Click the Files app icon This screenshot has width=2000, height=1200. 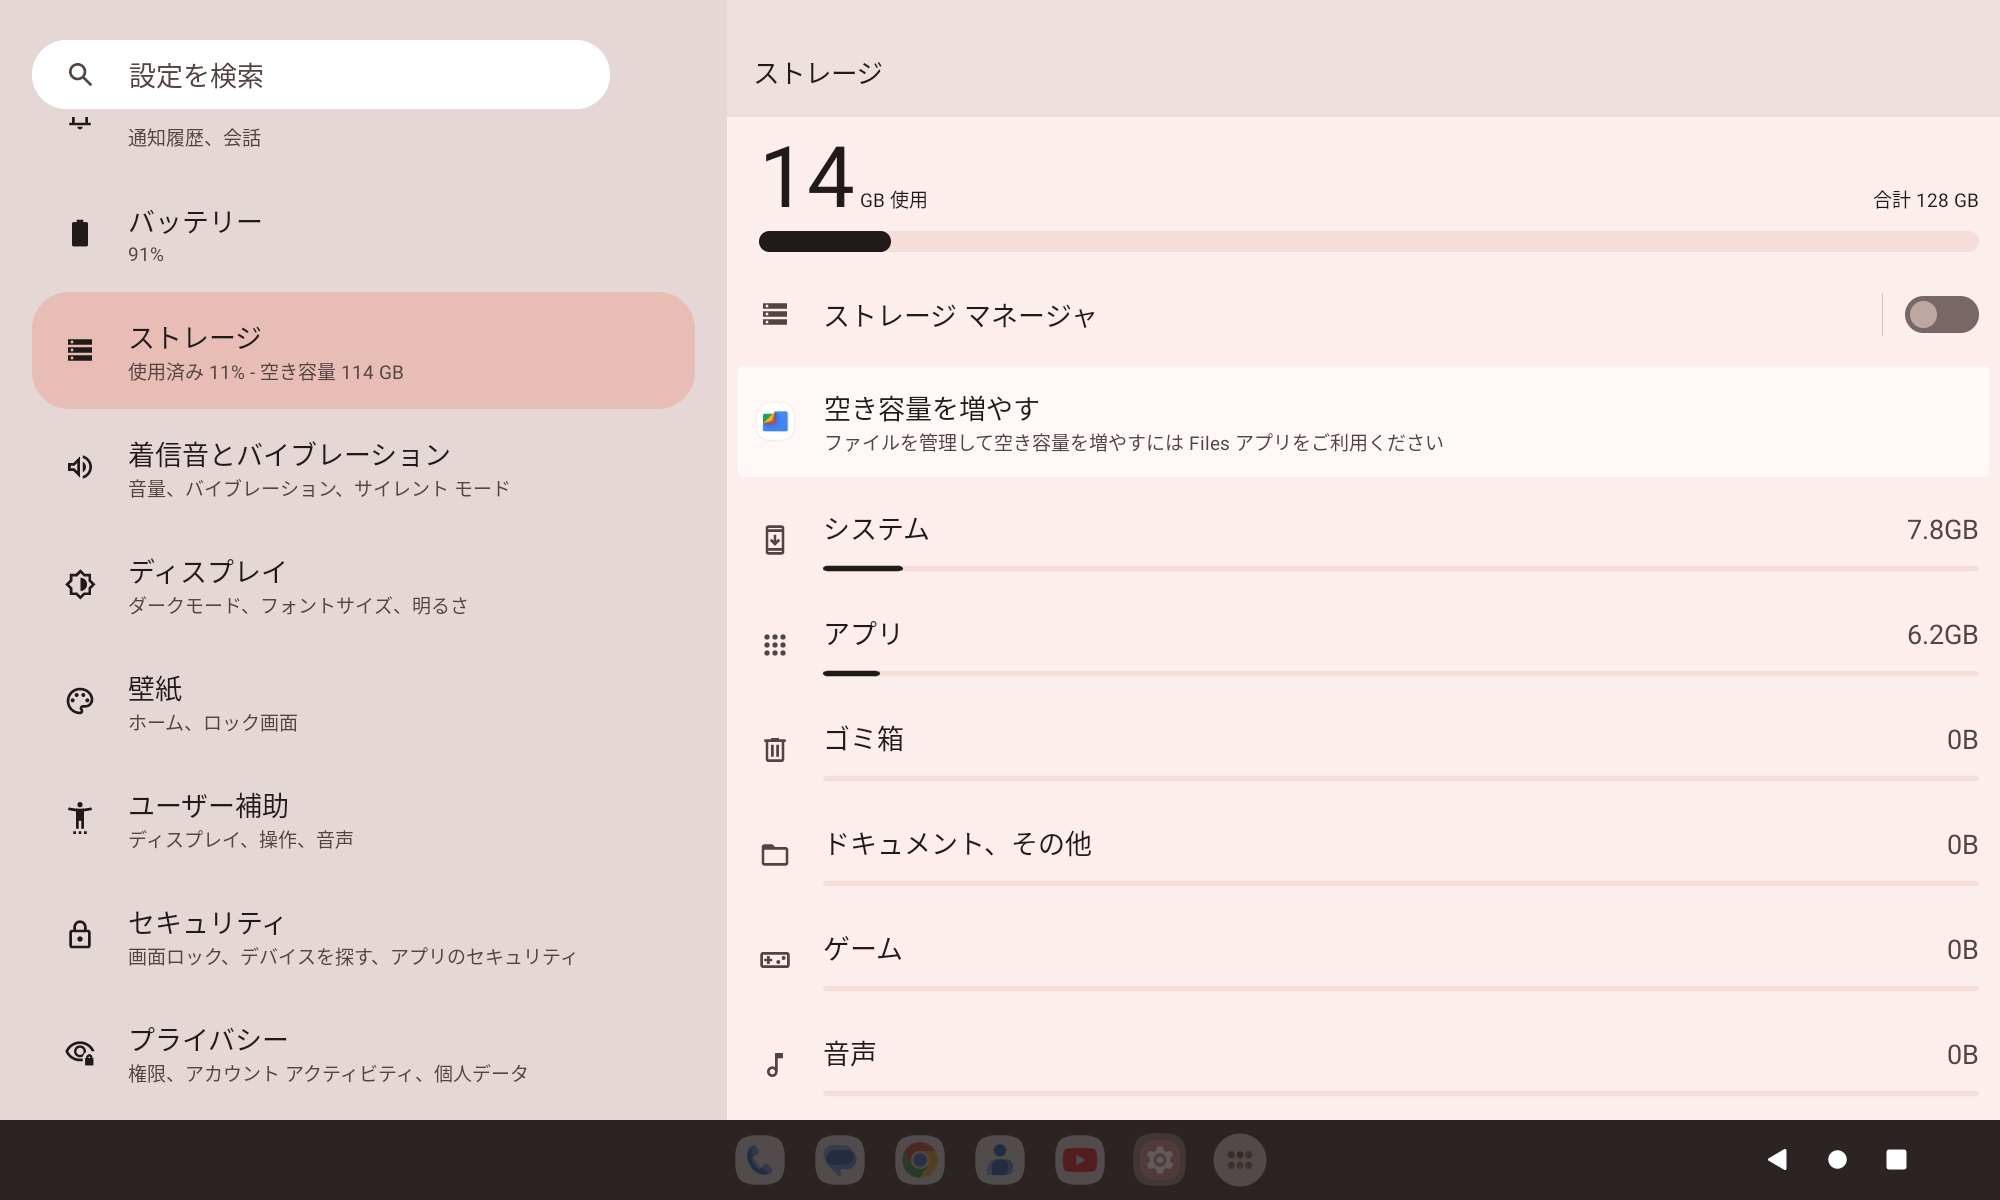775,422
